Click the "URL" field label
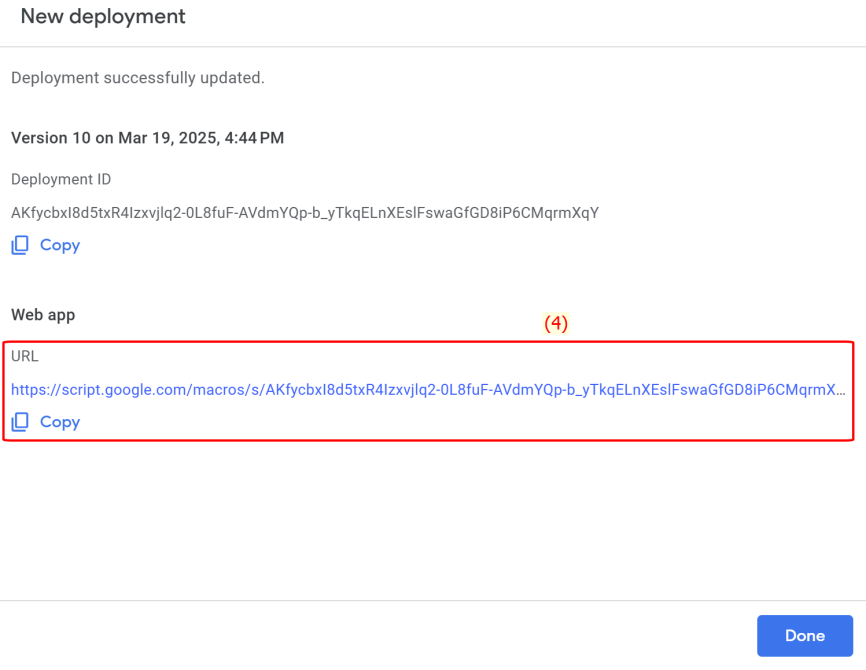 coord(25,356)
